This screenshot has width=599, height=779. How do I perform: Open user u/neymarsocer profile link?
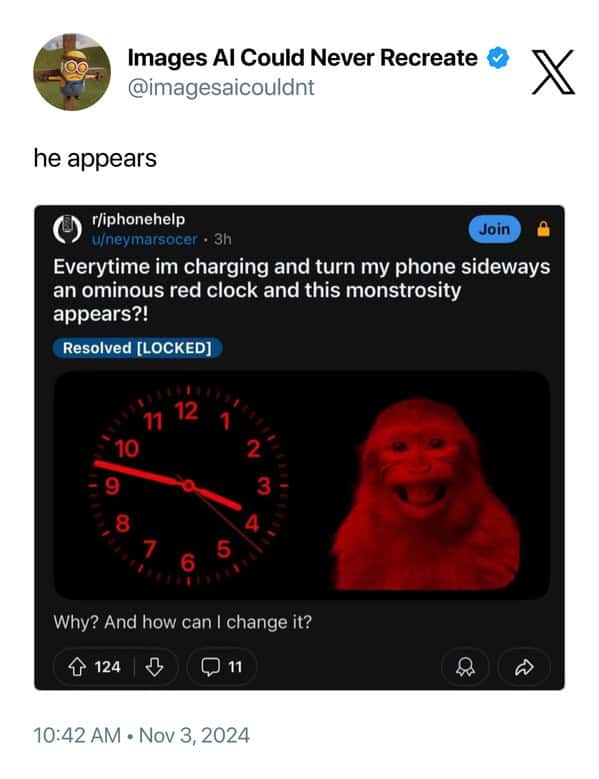click(145, 239)
